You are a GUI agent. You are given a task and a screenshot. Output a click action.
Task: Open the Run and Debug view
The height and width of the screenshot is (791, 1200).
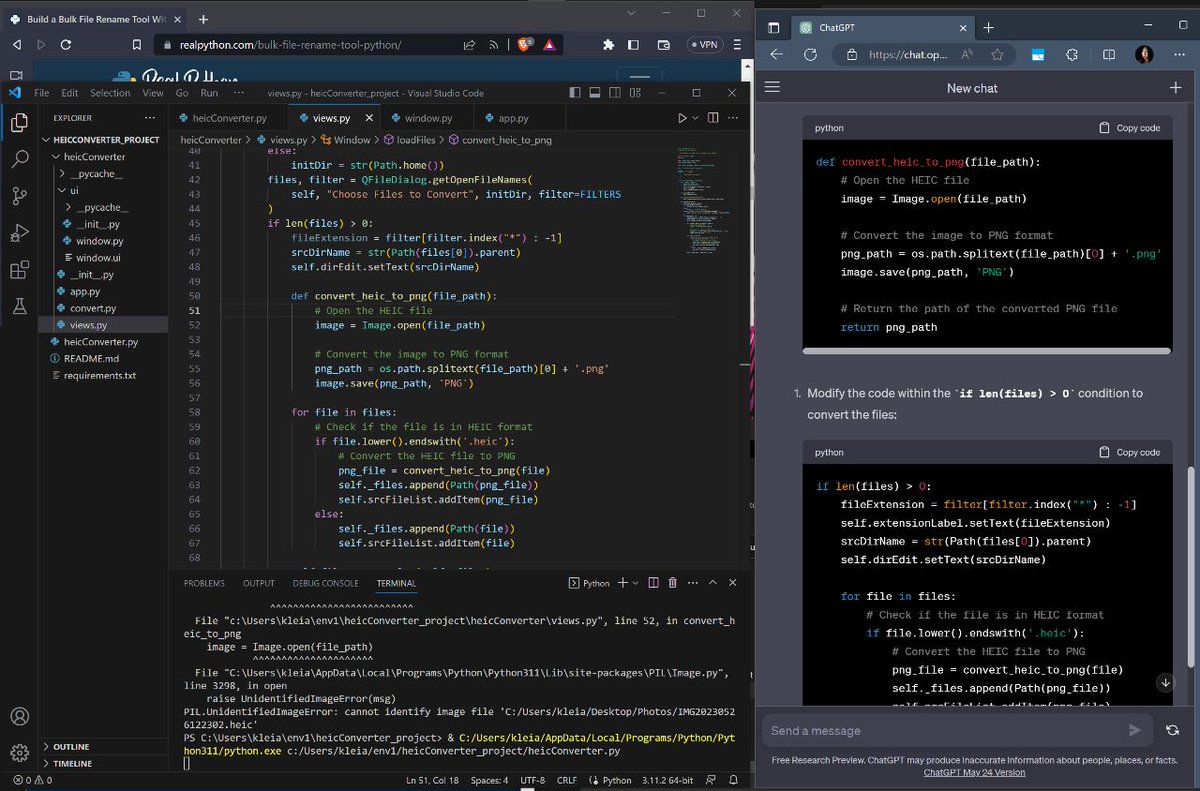[18, 233]
